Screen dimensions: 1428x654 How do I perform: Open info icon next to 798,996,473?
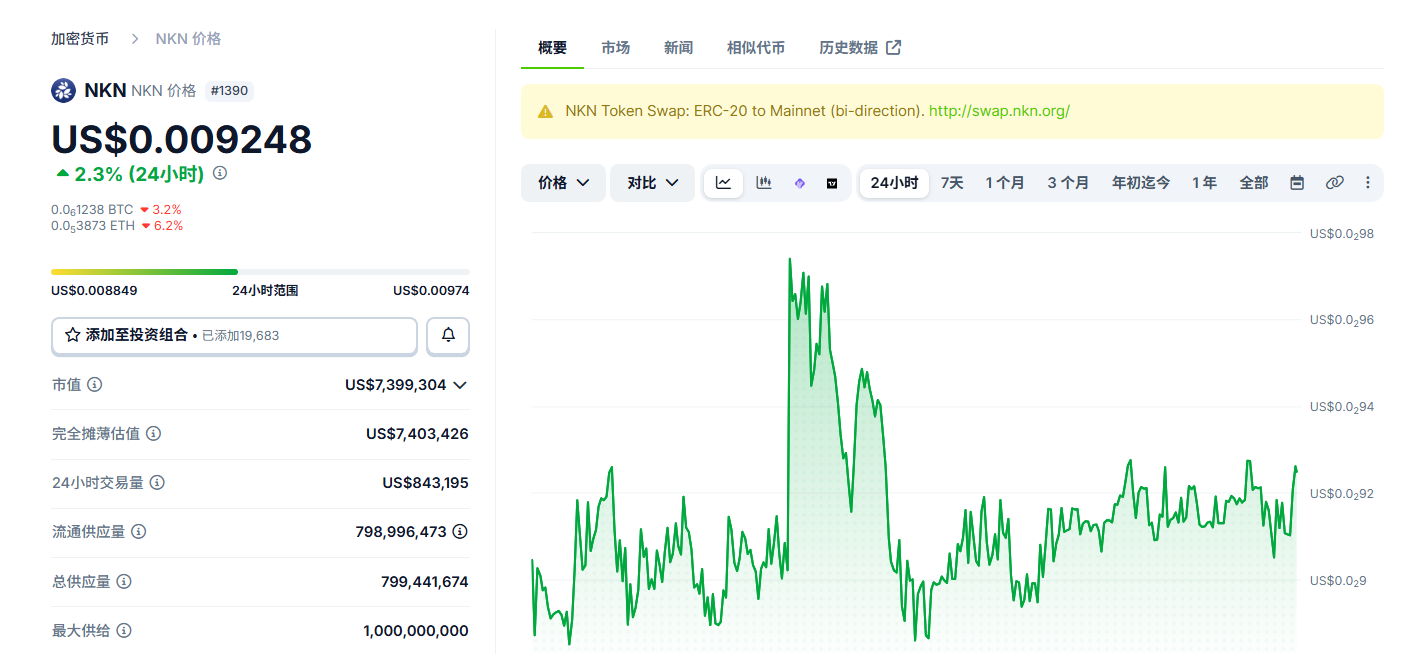tap(460, 531)
